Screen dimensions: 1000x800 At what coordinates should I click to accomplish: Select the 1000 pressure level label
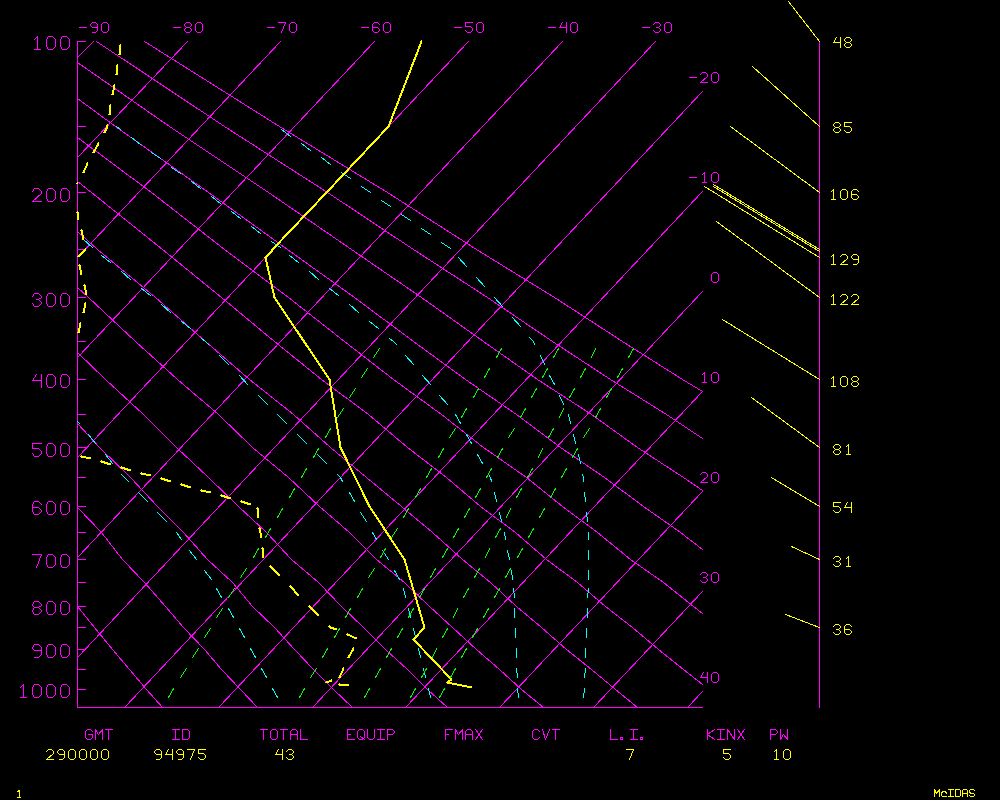(47, 691)
